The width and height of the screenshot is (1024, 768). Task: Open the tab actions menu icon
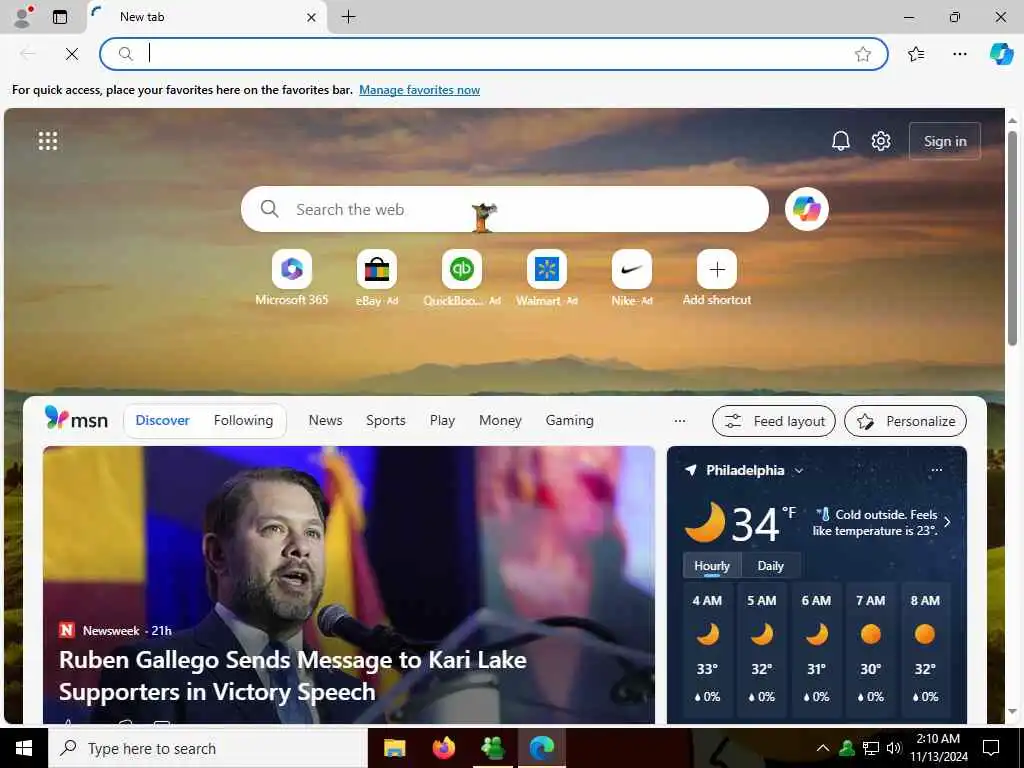[59, 17]
